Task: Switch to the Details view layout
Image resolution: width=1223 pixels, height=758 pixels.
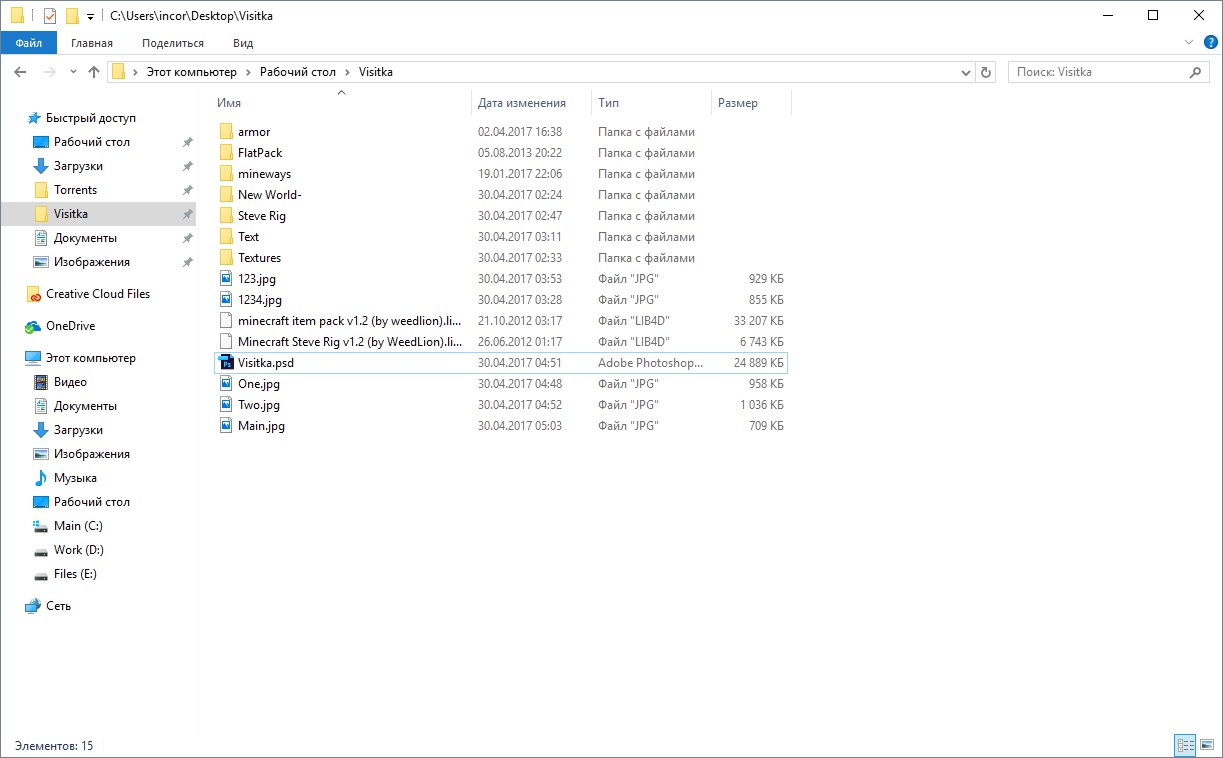Action: point(1185,745)
